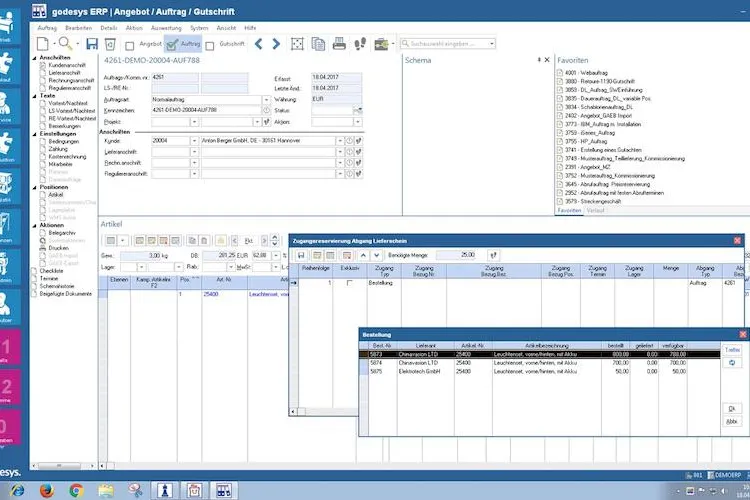750x500 pixels.
Task: Click the blue floppy disk save icon
Action: pos(92,44)
